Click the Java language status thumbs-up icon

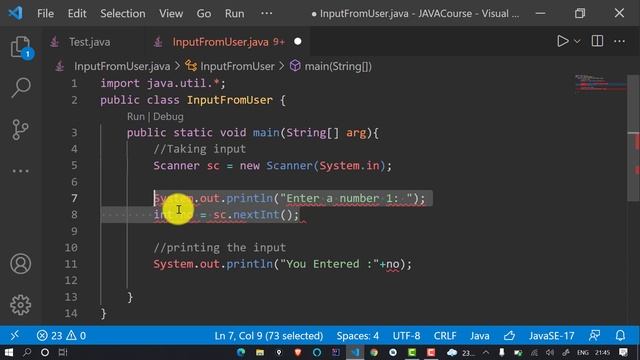(x=509, y=336)
